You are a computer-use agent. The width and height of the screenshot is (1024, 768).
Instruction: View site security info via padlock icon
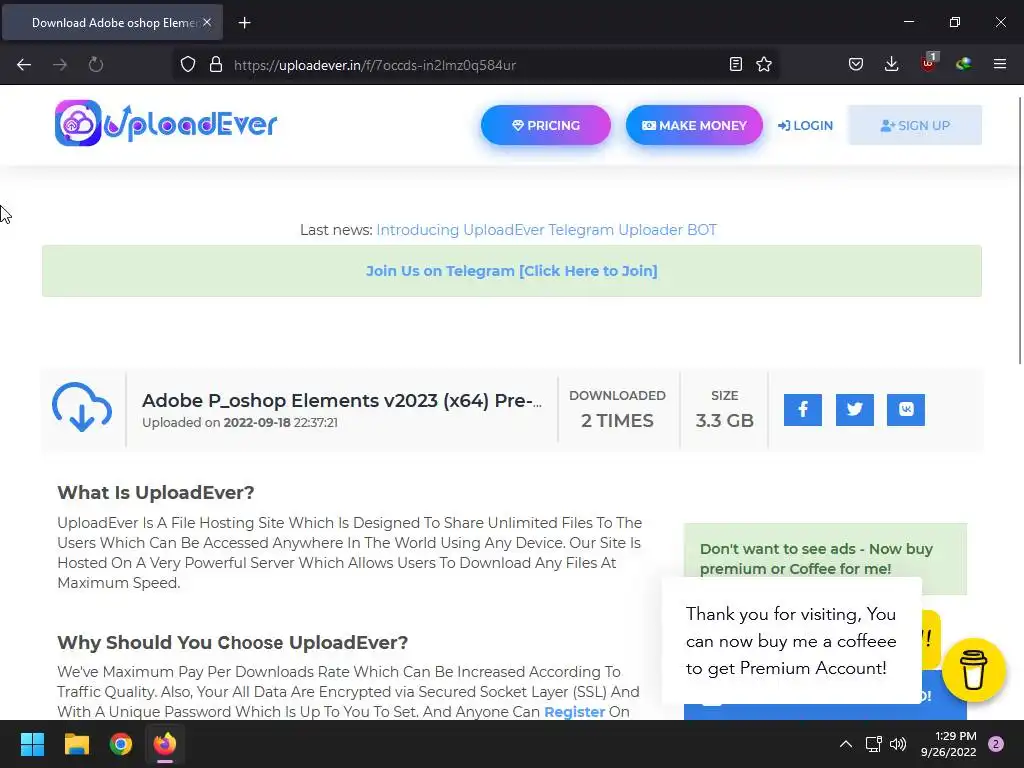coord(216,65)
